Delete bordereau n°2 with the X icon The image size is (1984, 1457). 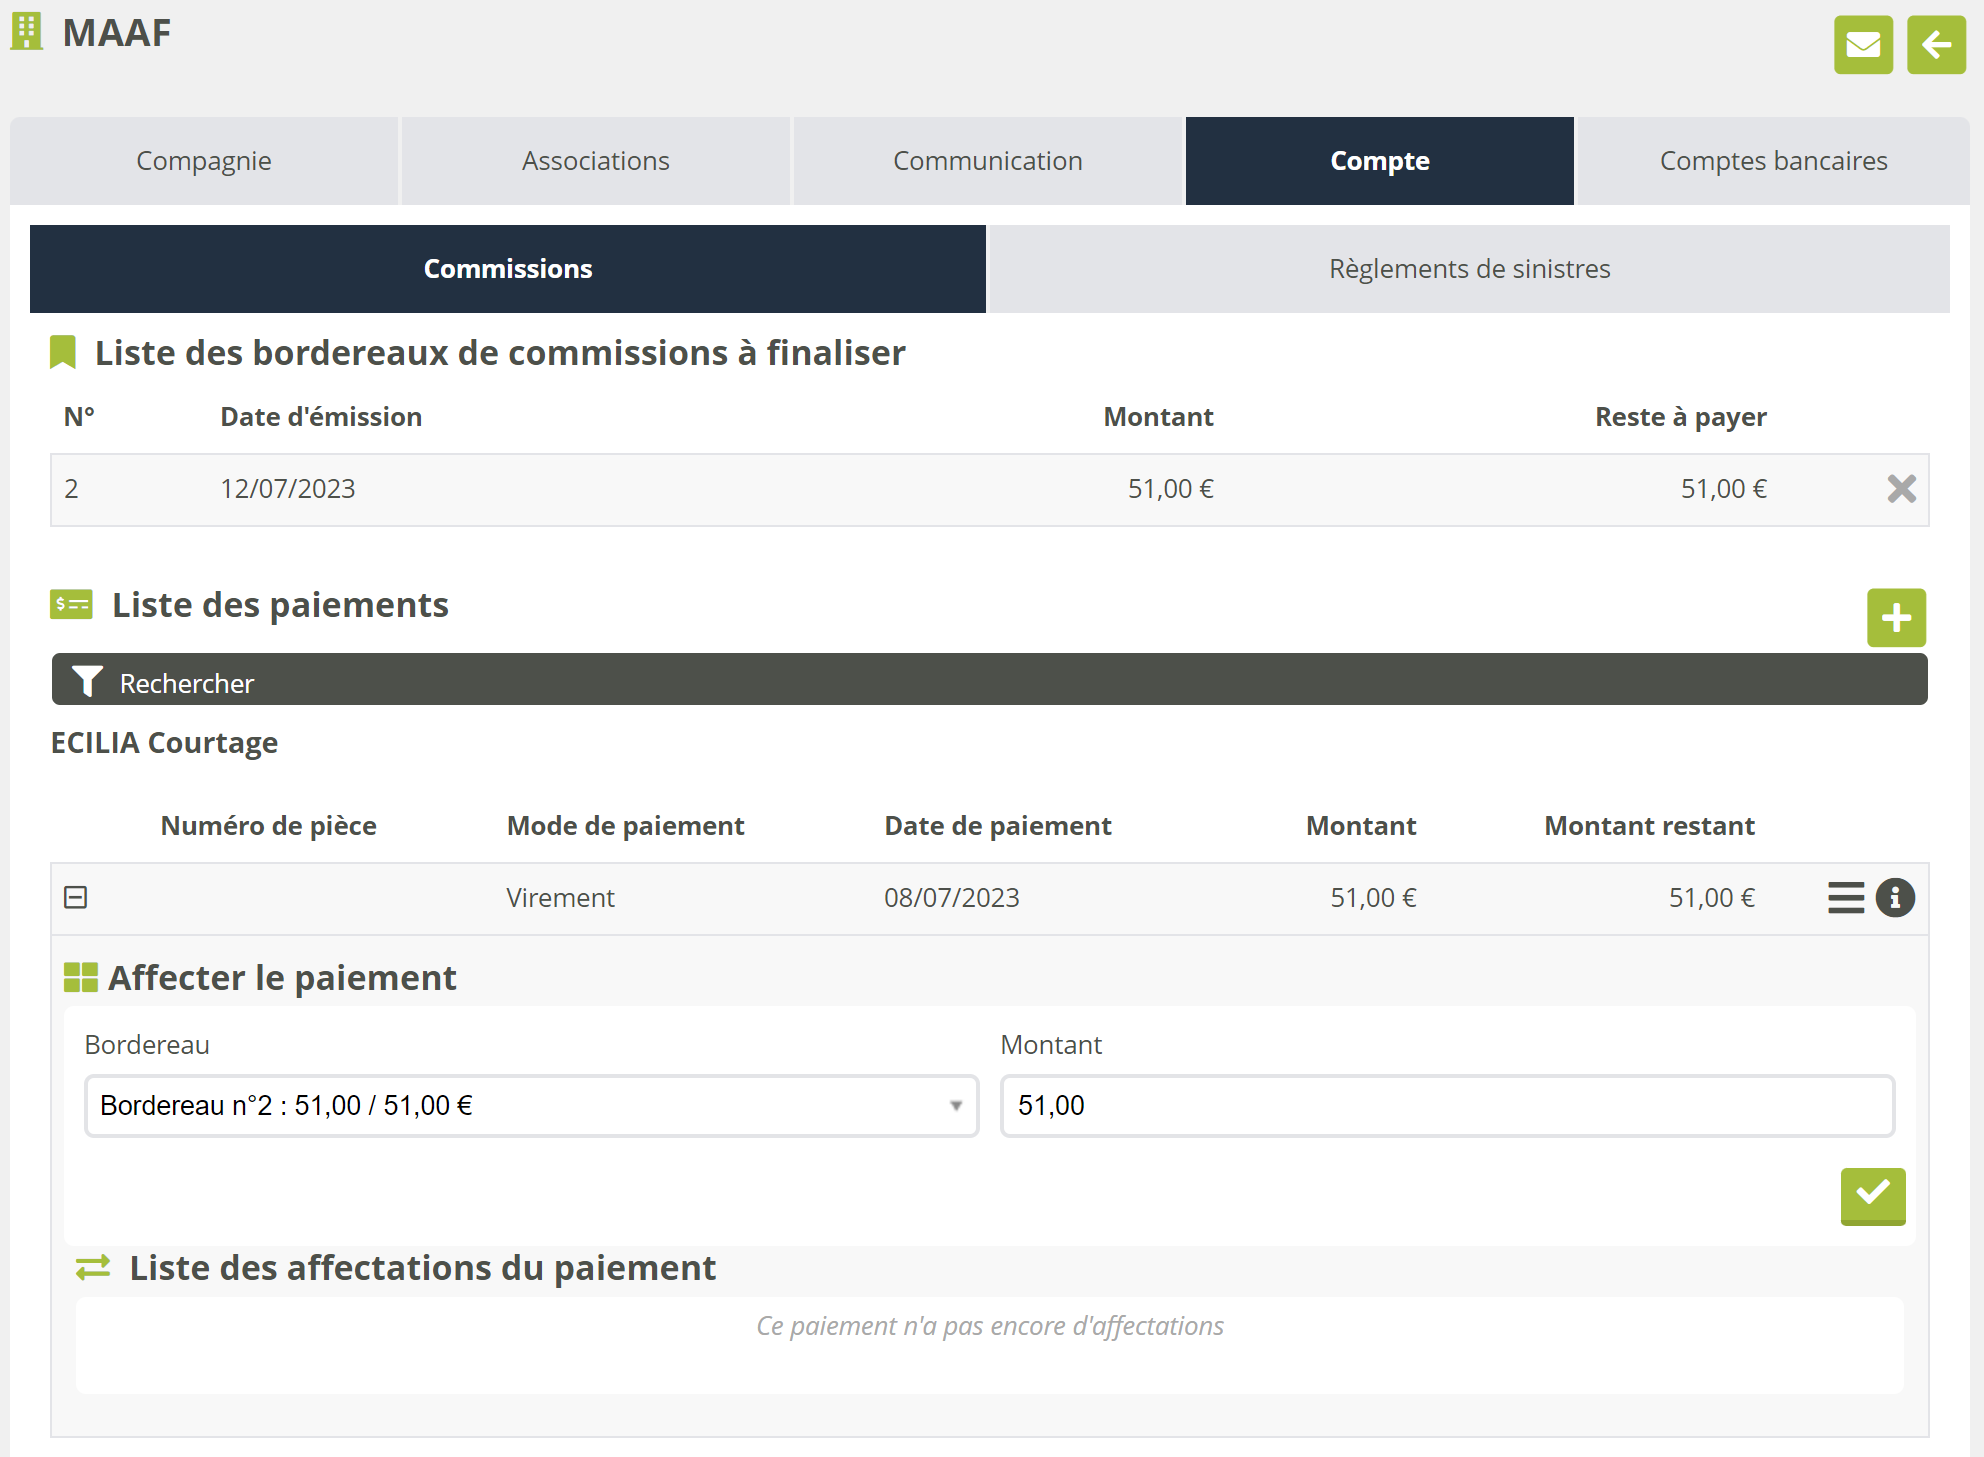point(1901,489)
